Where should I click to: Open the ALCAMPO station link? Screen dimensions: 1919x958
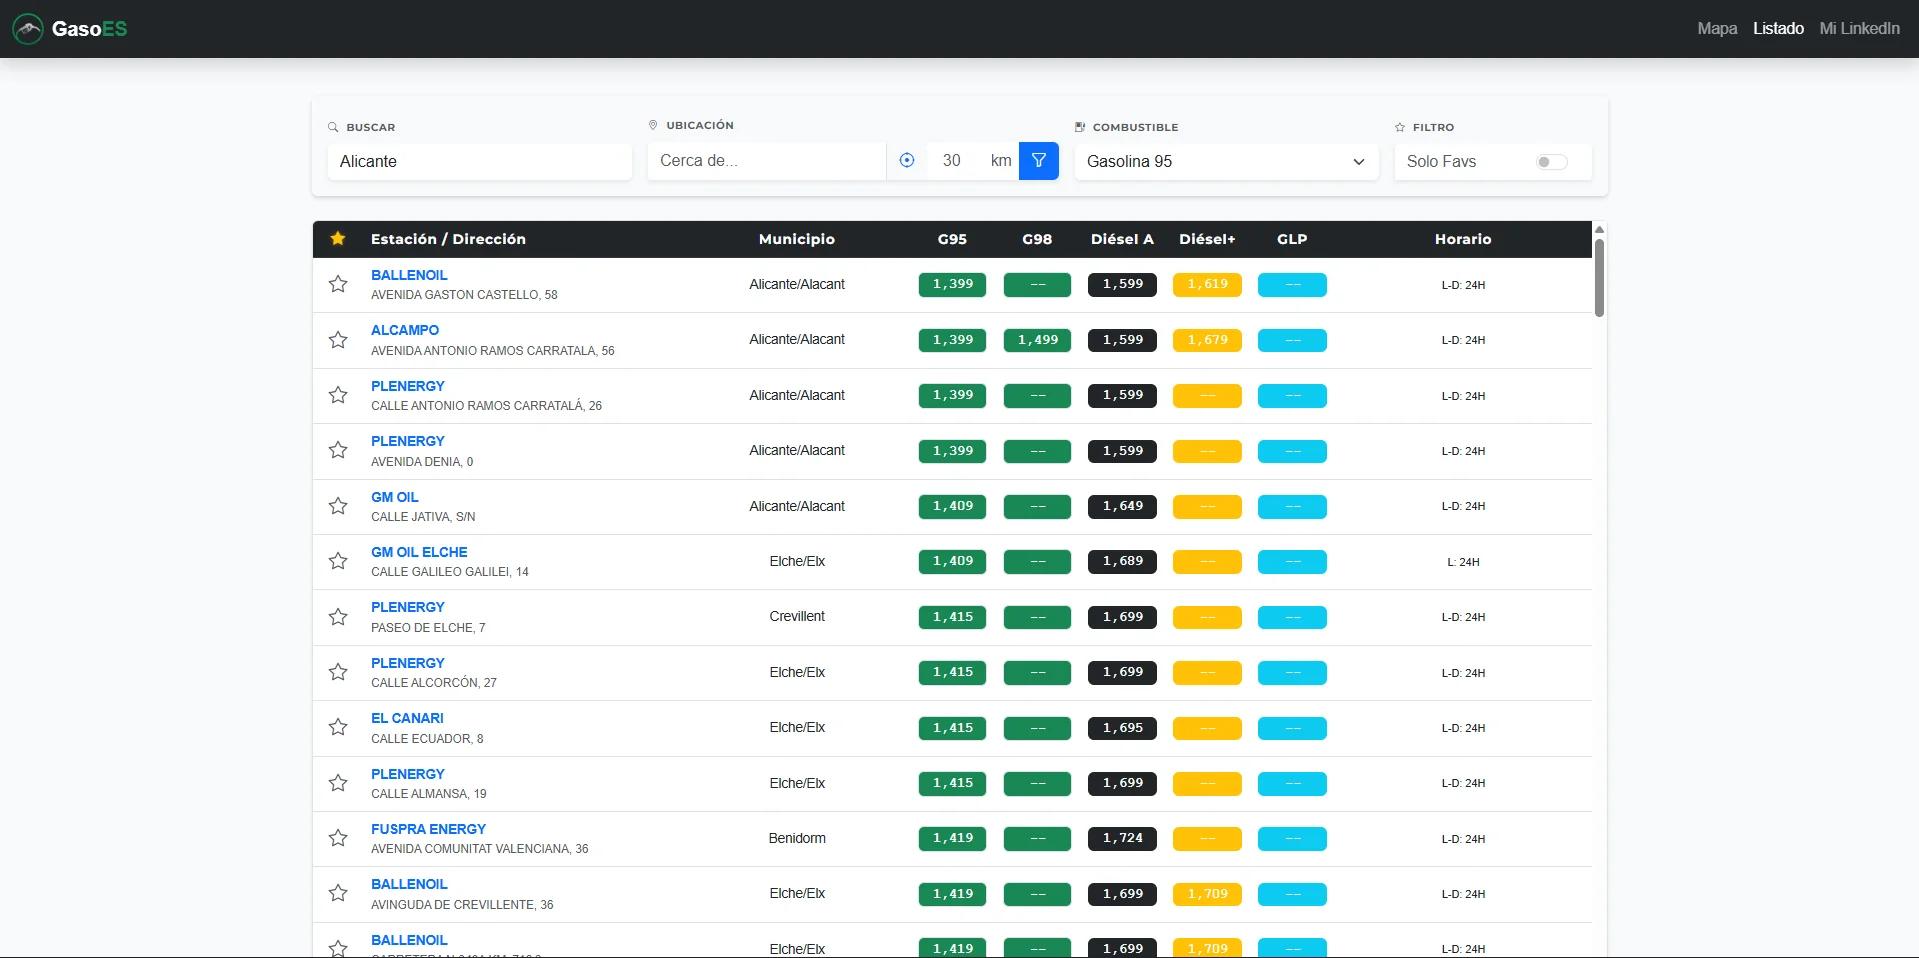405,330
